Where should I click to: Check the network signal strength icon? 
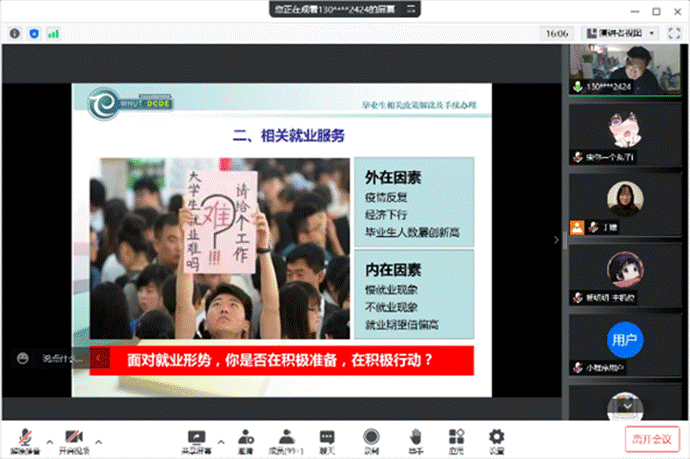tap(53, 33)
